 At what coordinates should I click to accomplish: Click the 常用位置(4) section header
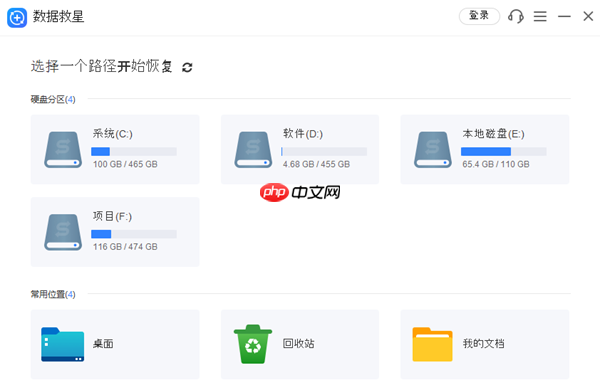click(53, 294)
